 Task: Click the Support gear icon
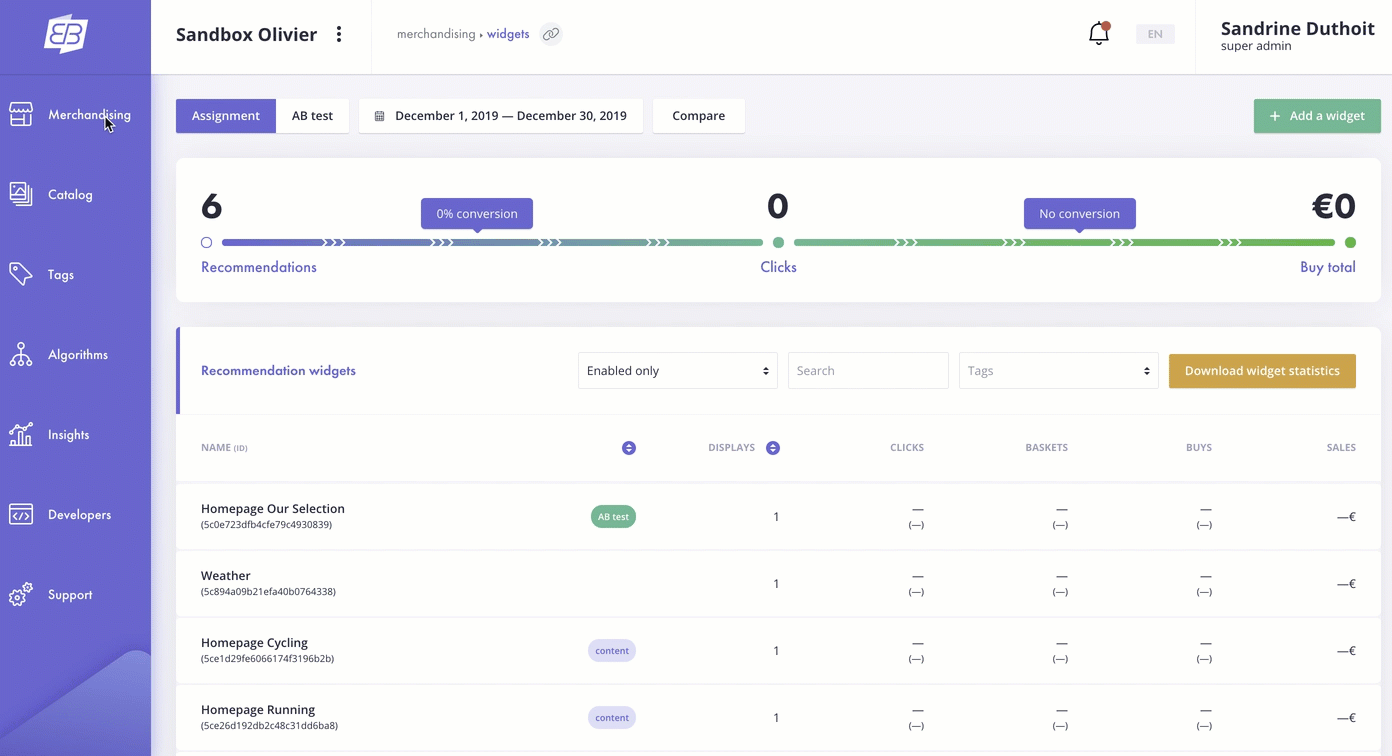click(21, 594)
